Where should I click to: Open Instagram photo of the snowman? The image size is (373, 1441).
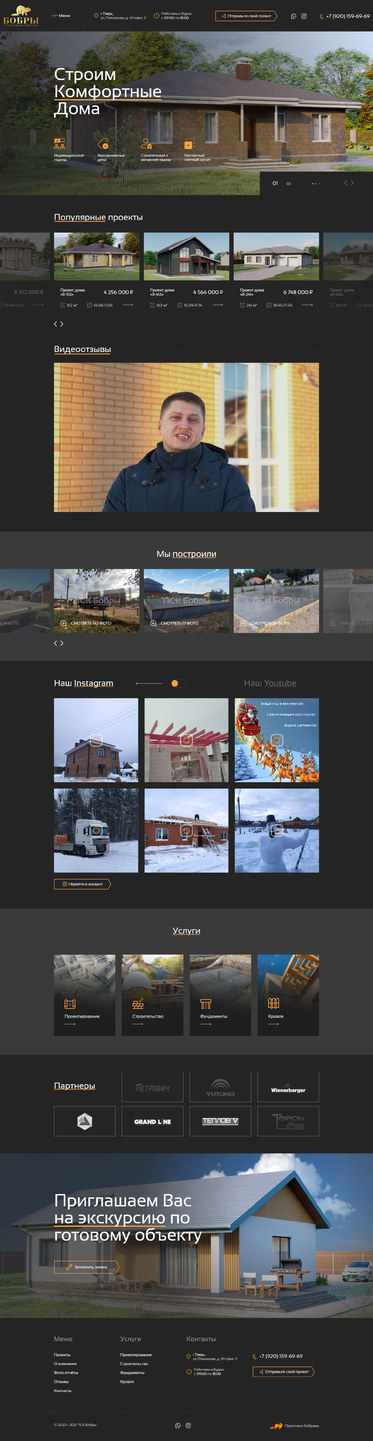tap(277, 830)
